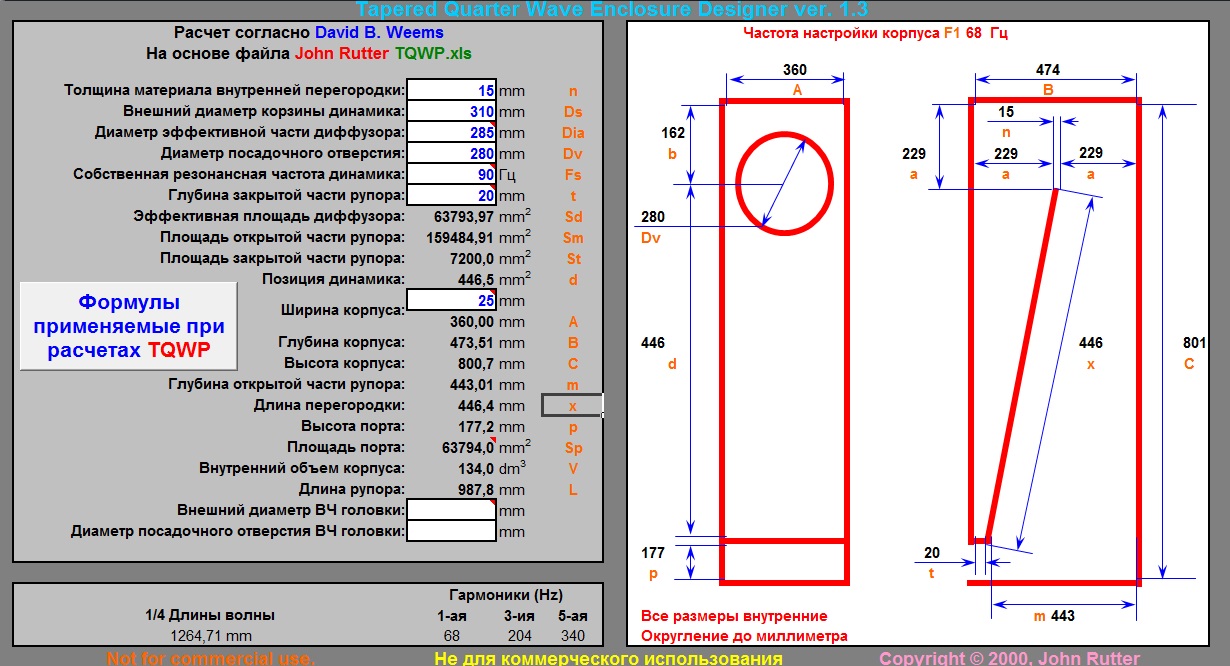Click the red speaker circle in the diagram
This screenshot has height=666, width=1230.
tap(784, 134)
